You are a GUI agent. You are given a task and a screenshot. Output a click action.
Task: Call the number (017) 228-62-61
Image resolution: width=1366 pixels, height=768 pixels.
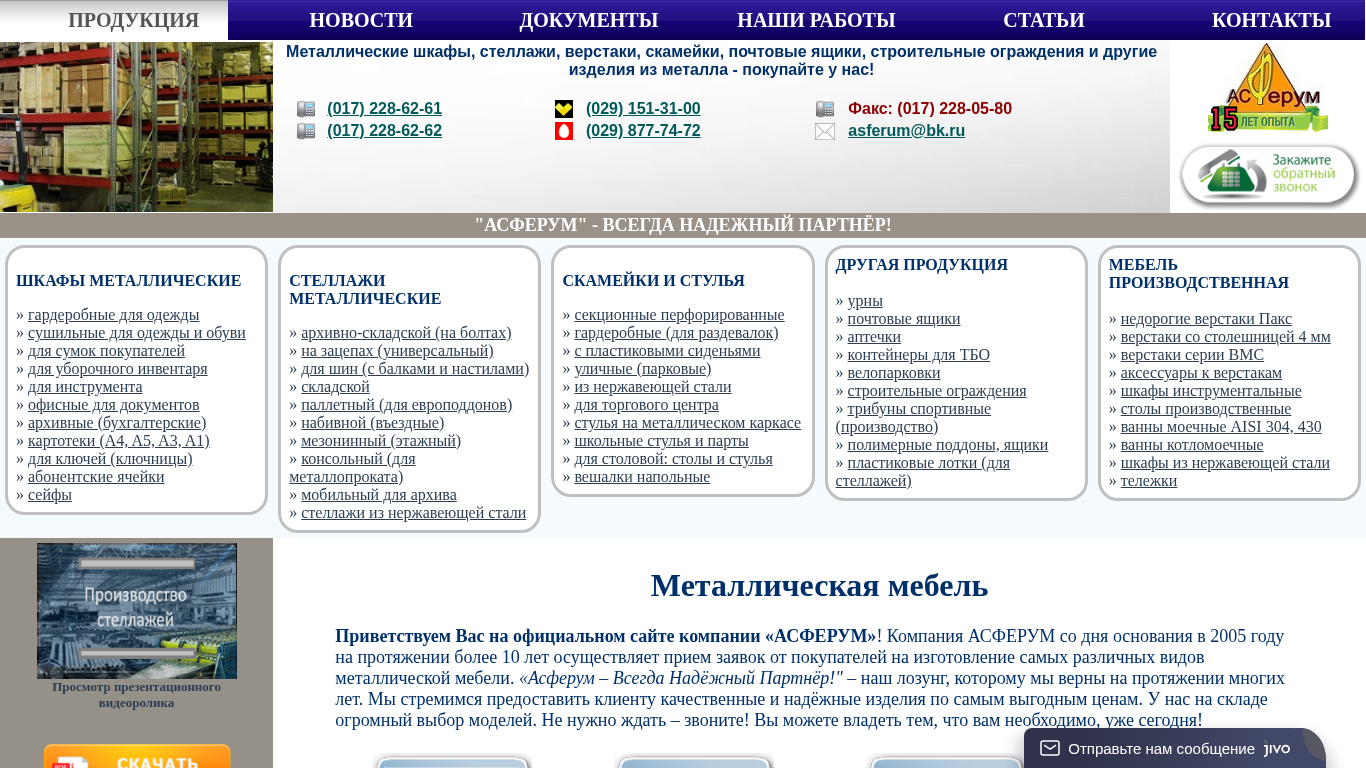tap(384, 109)
